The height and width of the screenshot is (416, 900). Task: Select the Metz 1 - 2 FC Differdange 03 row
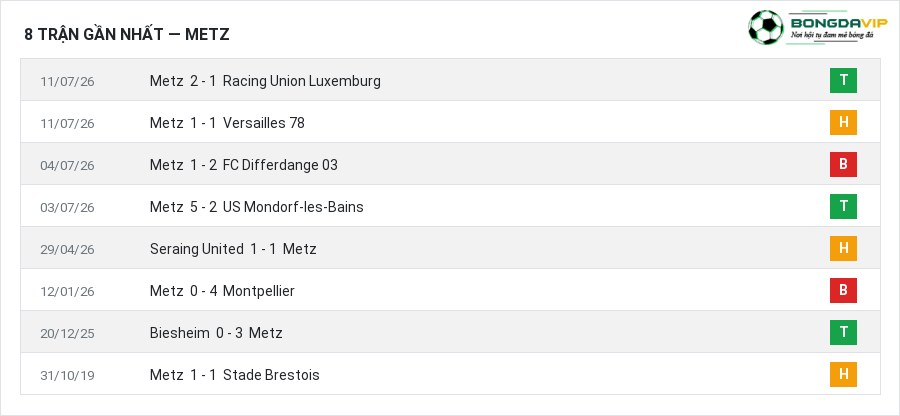(x=450, y=164)
